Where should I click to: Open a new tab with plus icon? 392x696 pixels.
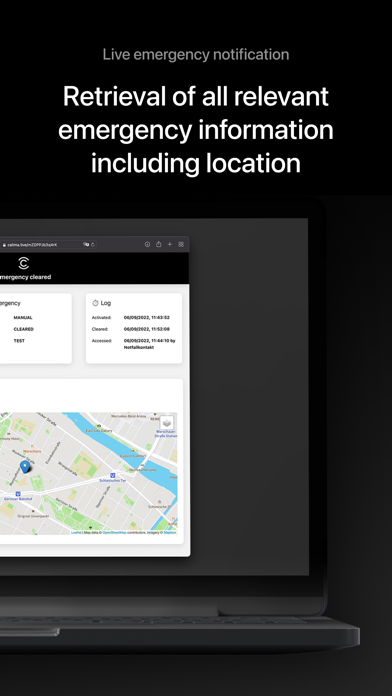pyautogui.click(x=170, y=244)
